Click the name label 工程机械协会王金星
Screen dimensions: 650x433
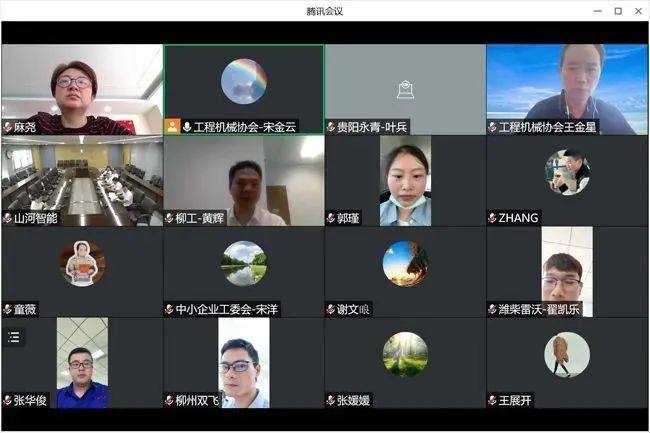point(547,127)
